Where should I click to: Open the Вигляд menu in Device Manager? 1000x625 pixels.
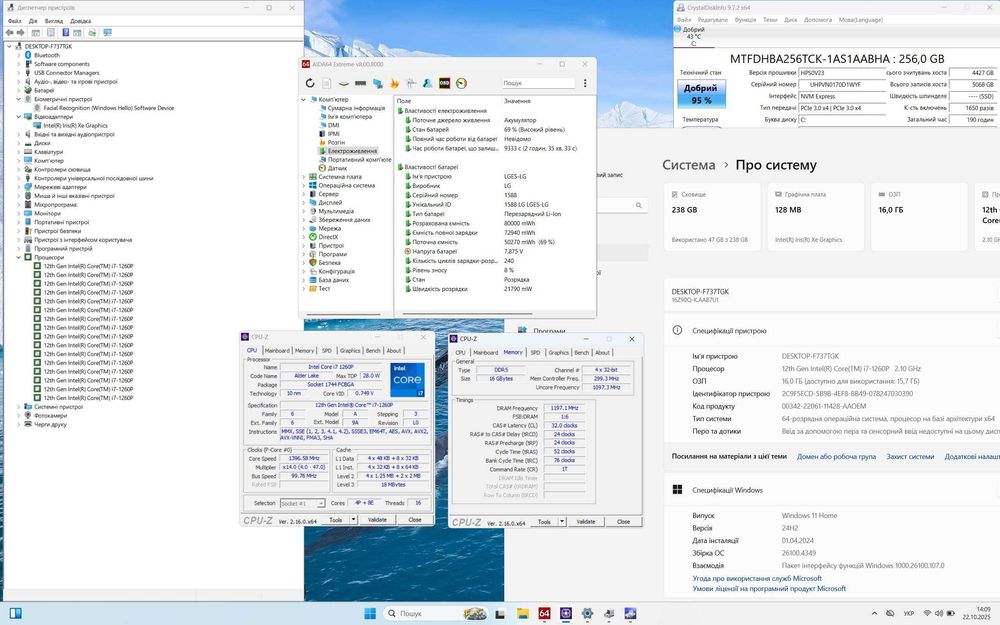[x=54, y=21]
